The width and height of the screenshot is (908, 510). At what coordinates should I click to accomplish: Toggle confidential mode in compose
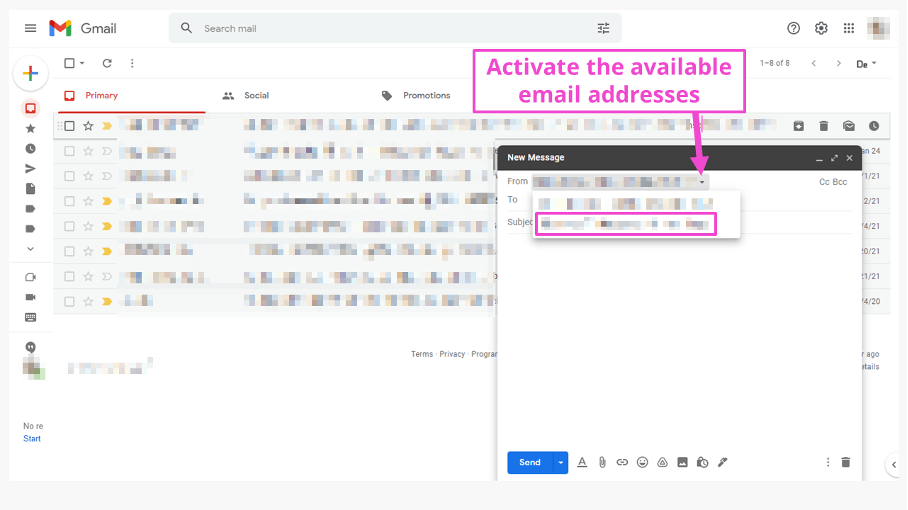[x=702, y=462]
